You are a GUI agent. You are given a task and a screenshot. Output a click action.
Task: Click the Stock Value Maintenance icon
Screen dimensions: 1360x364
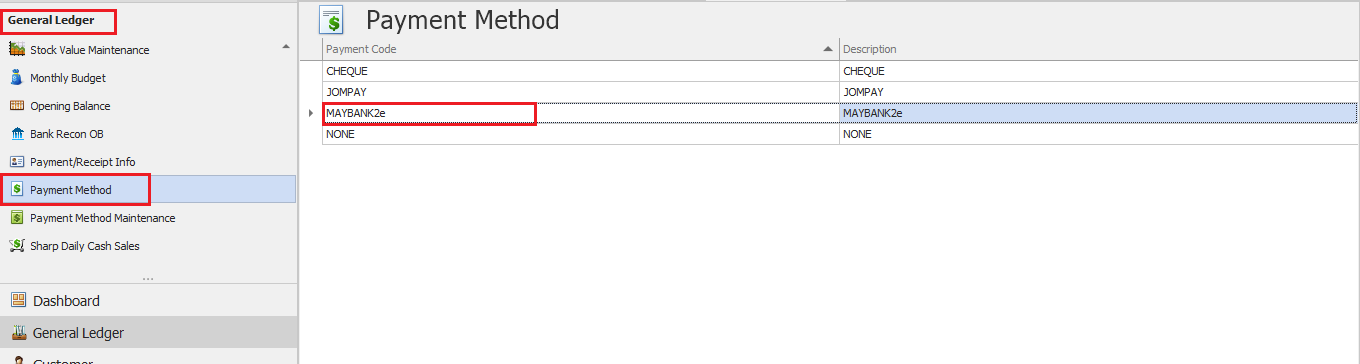tap(17, 50)
